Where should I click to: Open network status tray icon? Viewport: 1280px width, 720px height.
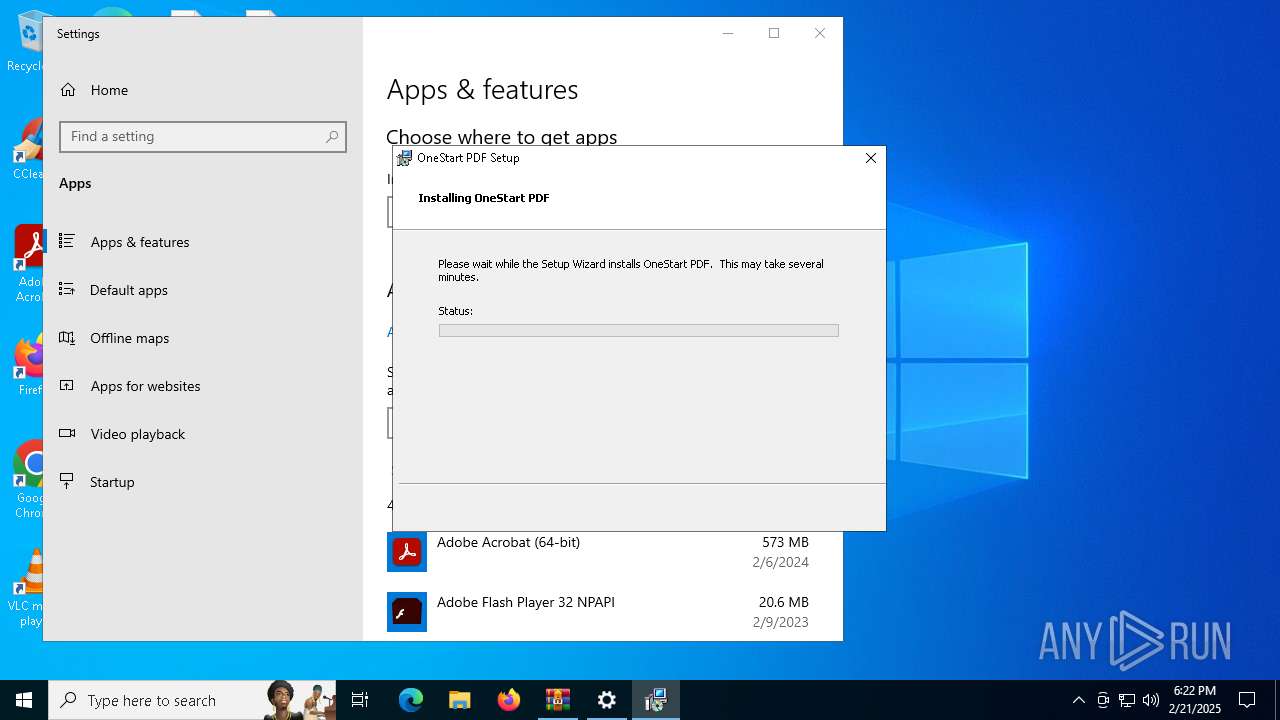click(x=1127, y=700)
